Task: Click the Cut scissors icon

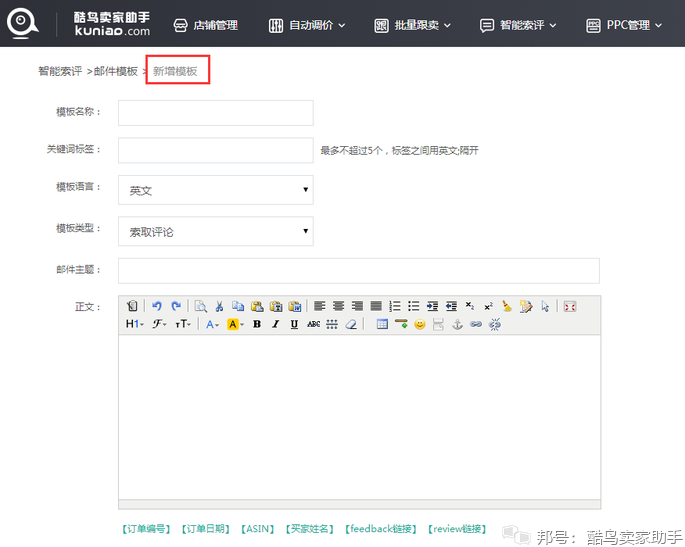Action: [x=219, y=306]
